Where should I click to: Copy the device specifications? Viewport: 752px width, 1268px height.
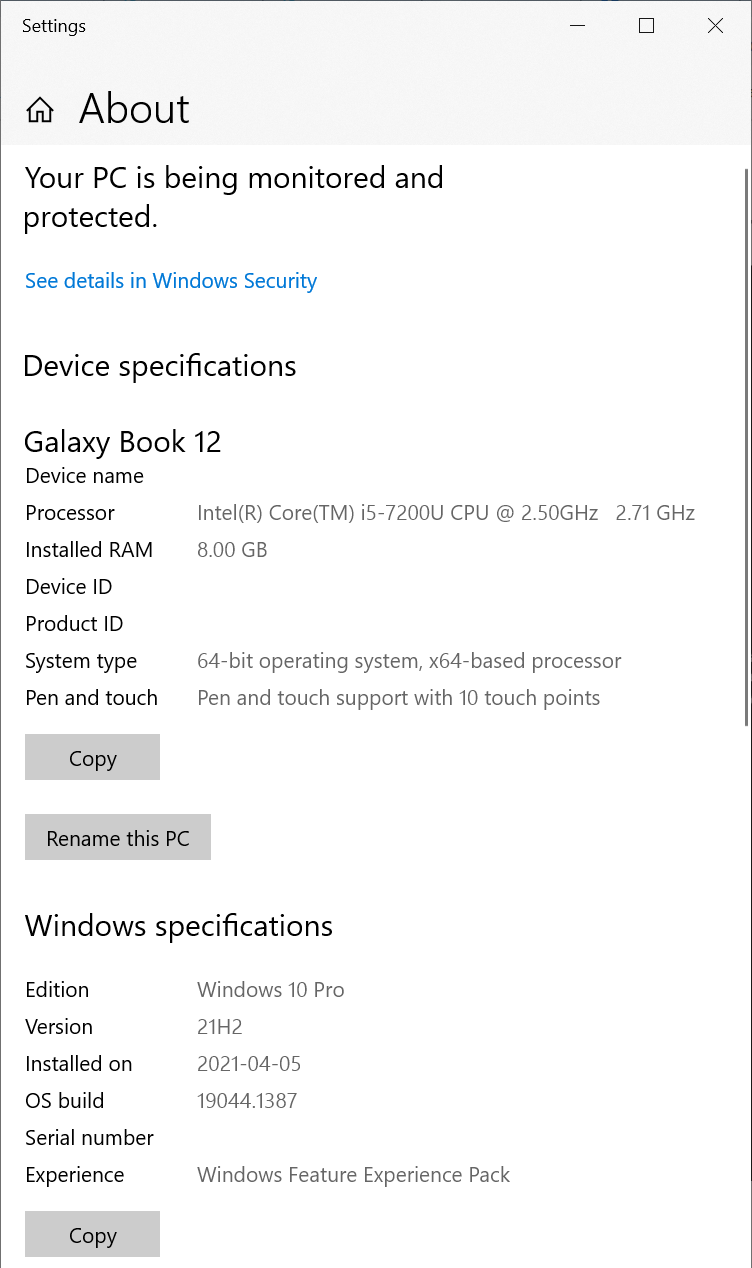(92, 757)
